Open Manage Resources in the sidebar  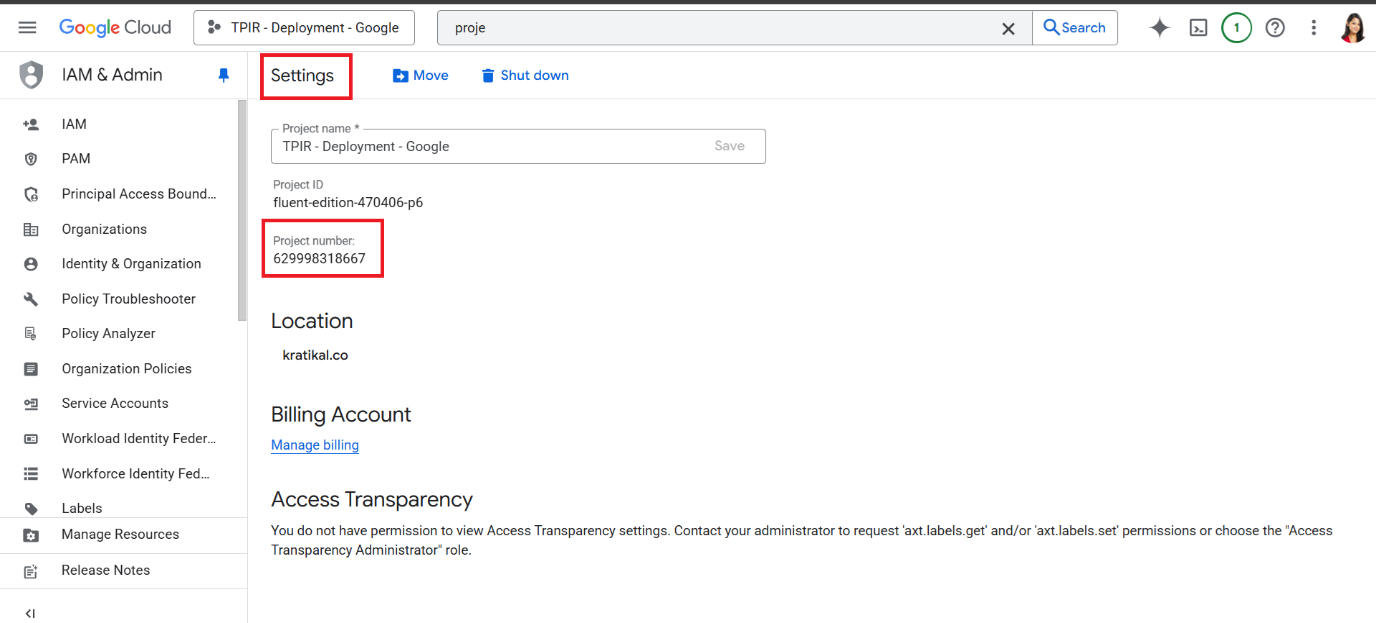[x=121, y=535]
